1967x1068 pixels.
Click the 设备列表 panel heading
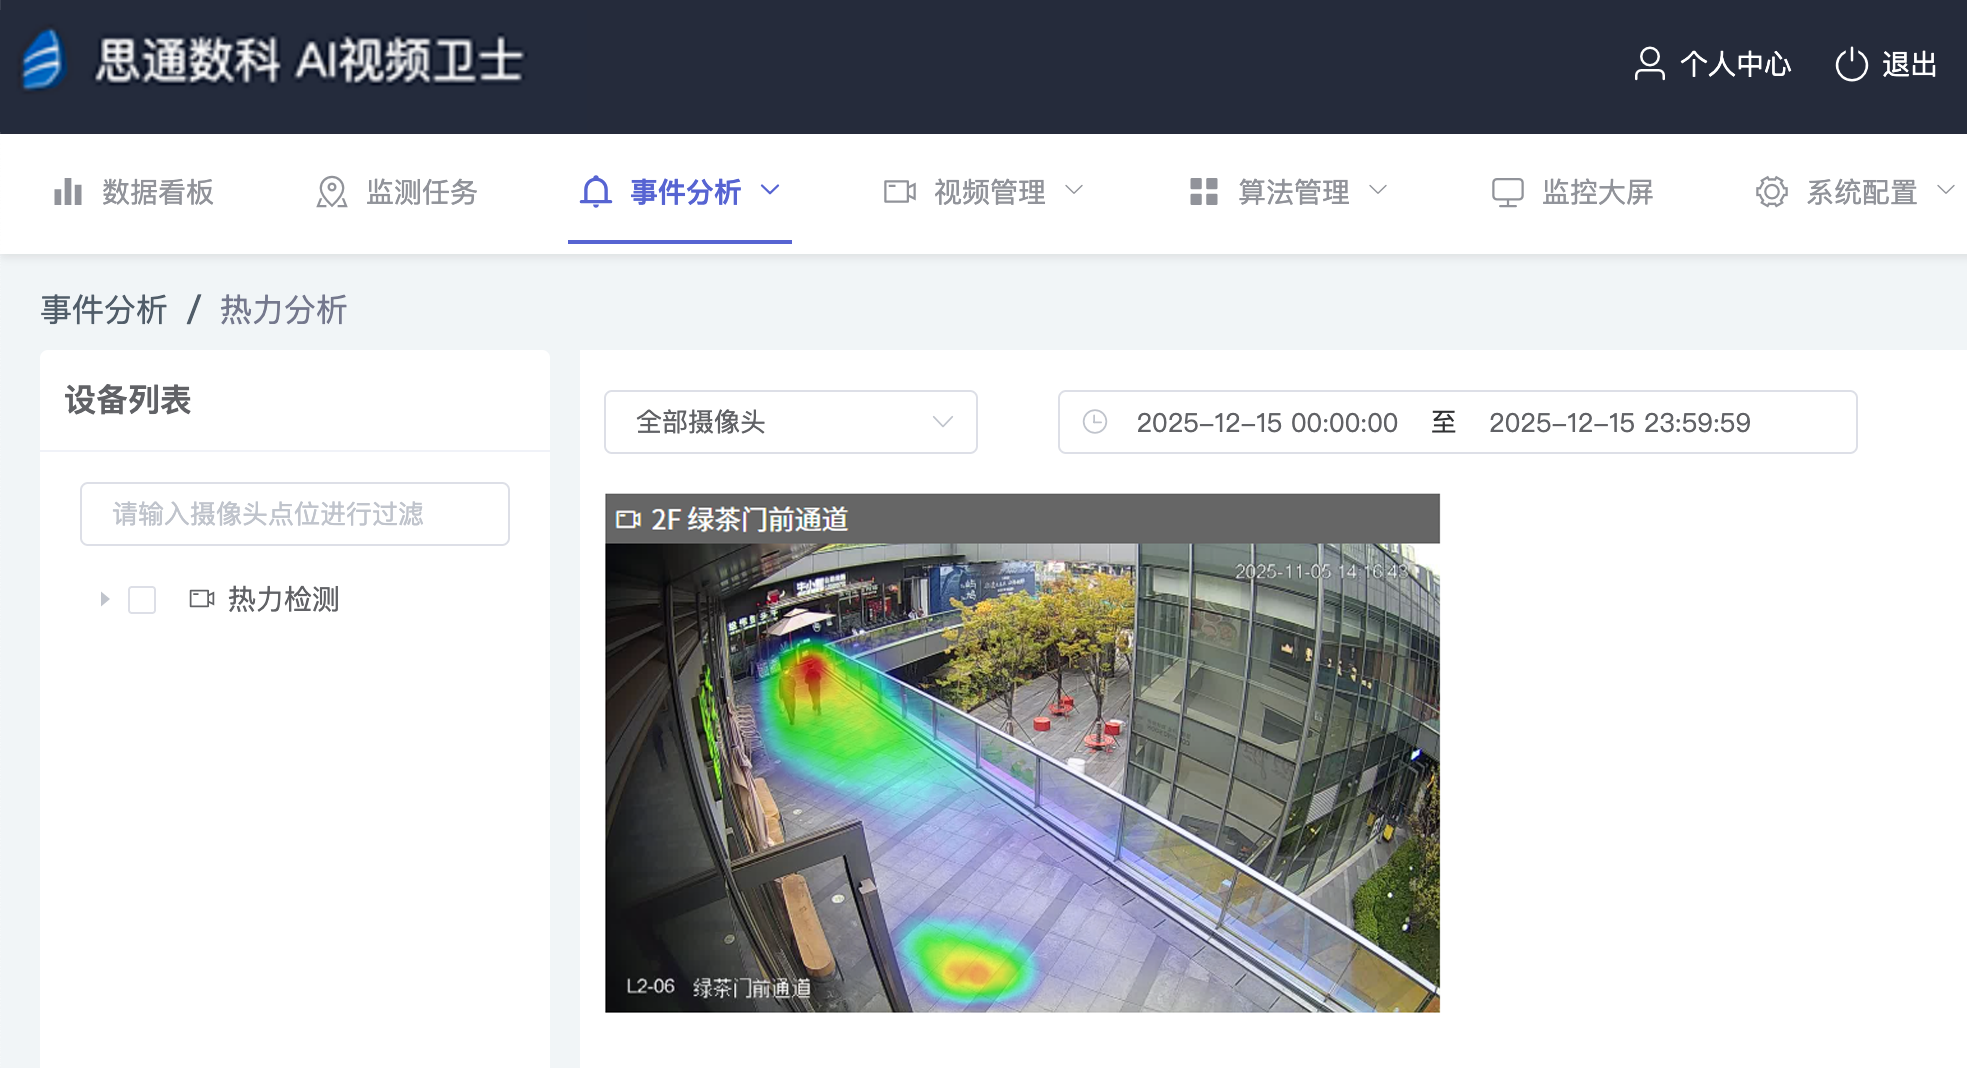click(x=128, y=400)
